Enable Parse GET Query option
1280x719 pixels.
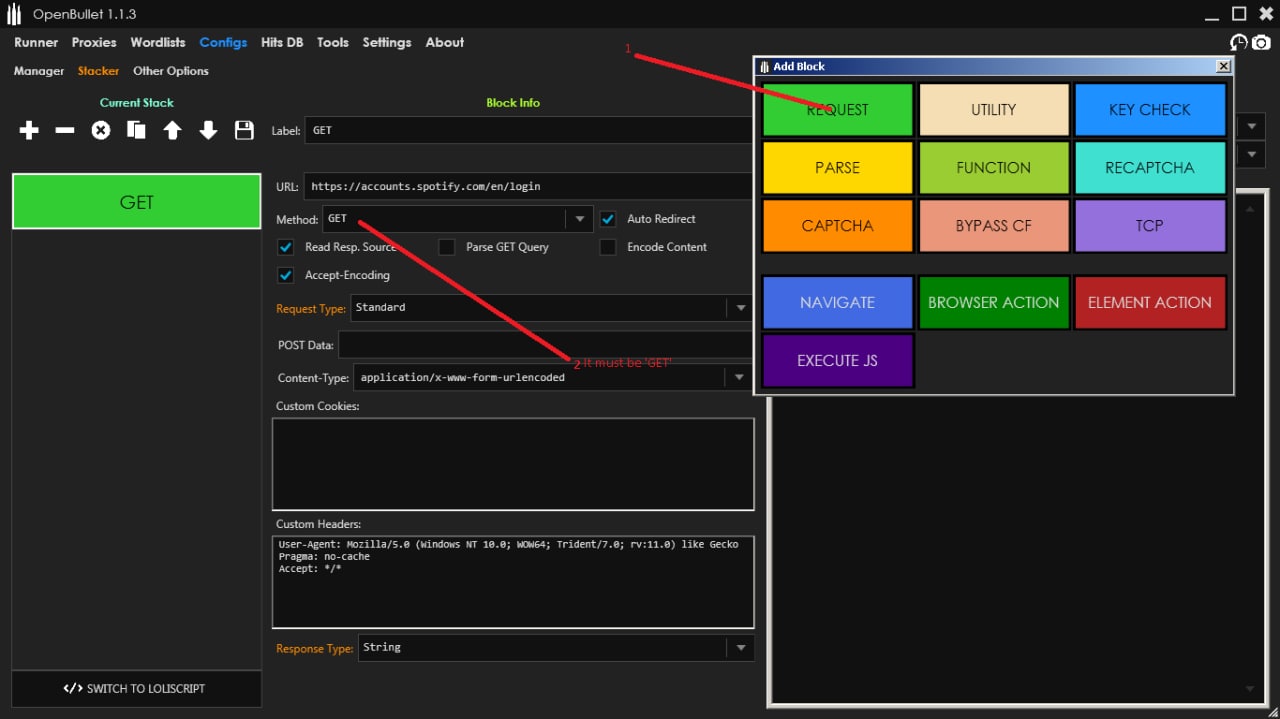(447, 247)
